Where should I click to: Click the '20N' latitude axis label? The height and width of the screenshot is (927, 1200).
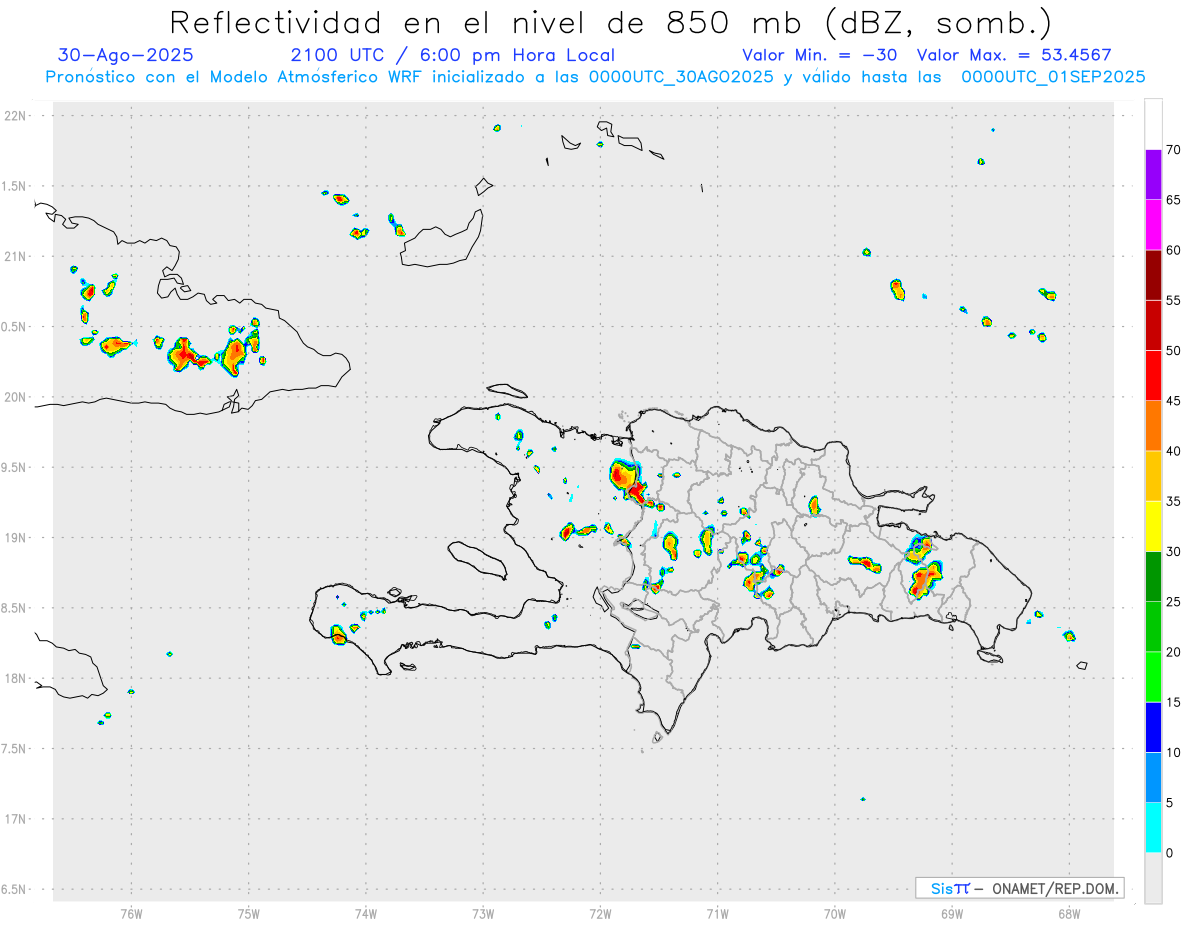tap(17, 397)
